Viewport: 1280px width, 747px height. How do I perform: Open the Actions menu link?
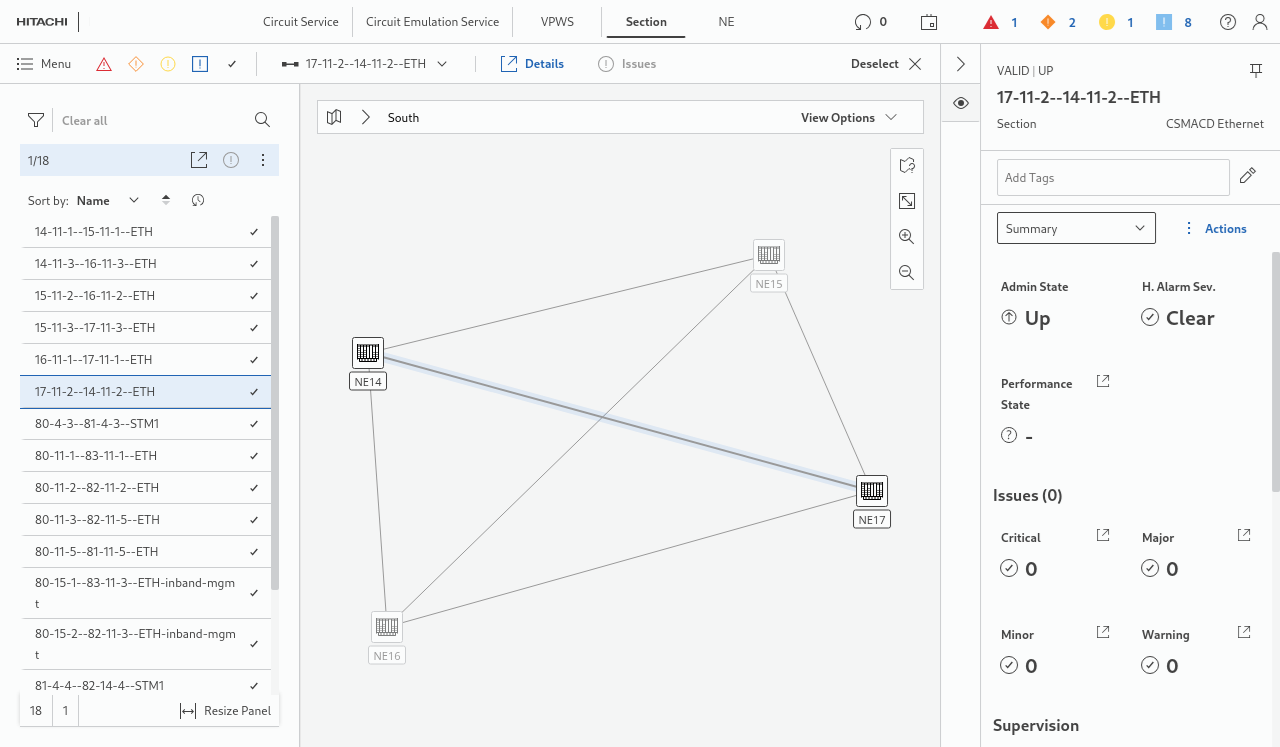pyautogui.click(x=1216, y=228)
